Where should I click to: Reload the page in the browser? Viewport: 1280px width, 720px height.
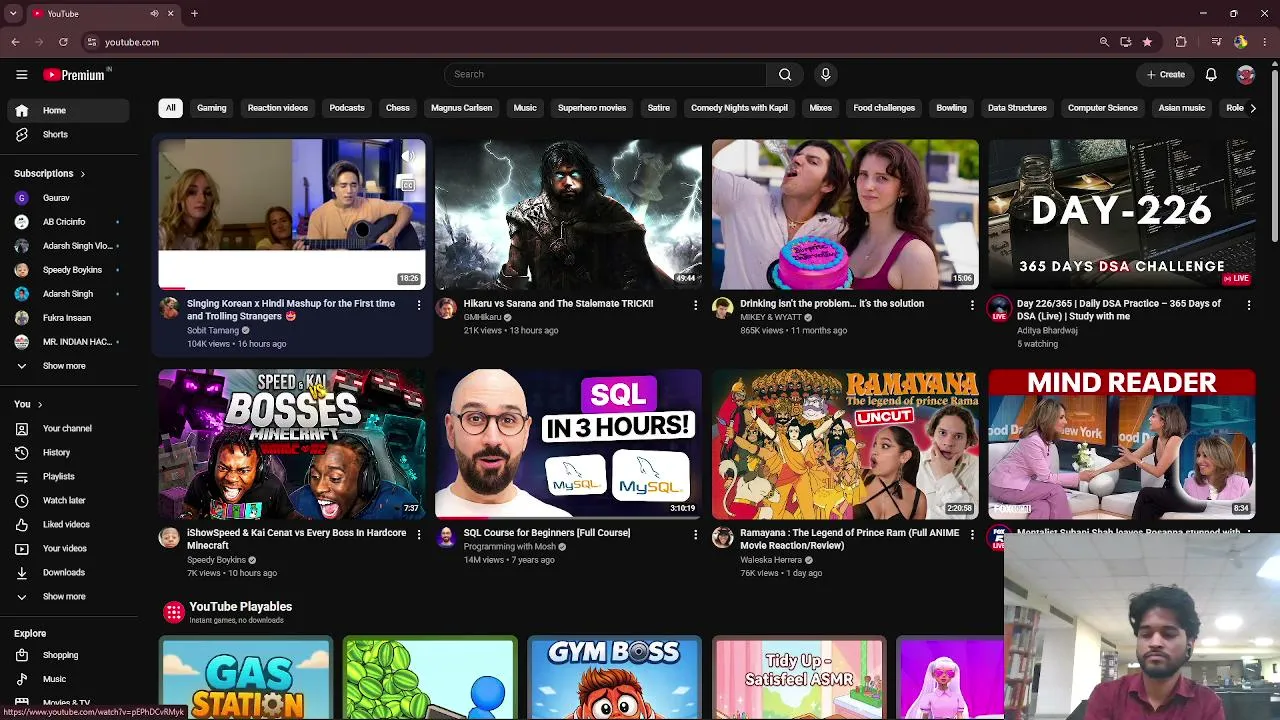63,42
